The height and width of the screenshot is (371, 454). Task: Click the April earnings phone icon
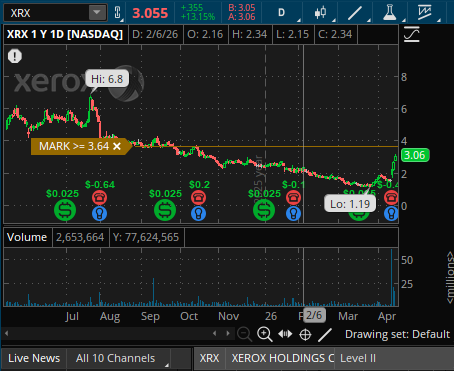(391, 198)
